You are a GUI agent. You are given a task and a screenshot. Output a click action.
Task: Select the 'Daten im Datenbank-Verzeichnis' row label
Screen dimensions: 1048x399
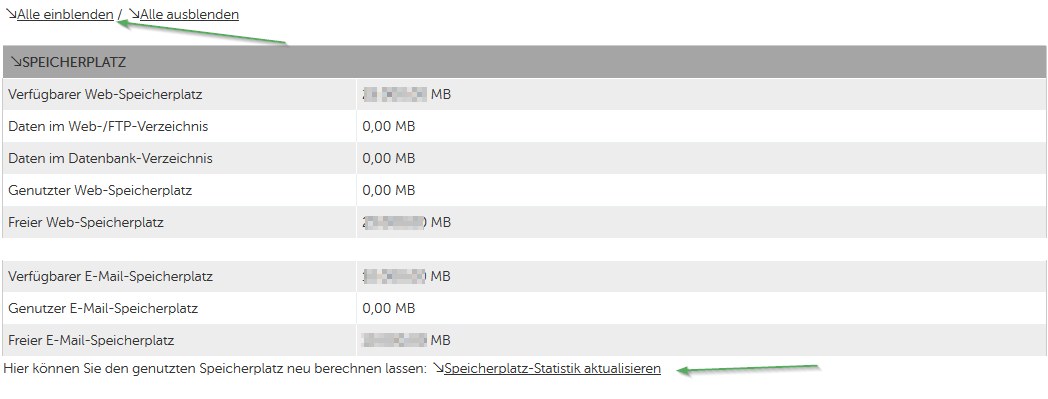[110, 158]
